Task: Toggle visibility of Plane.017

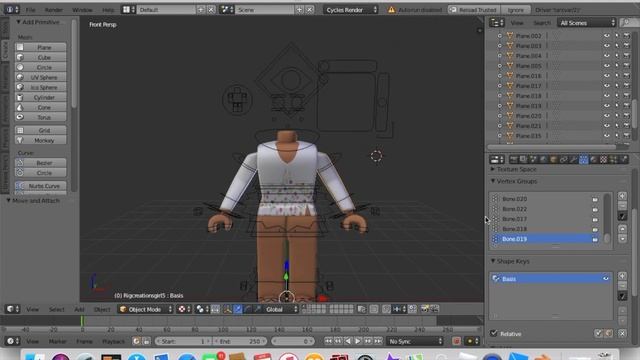Action: pos(607,86)
